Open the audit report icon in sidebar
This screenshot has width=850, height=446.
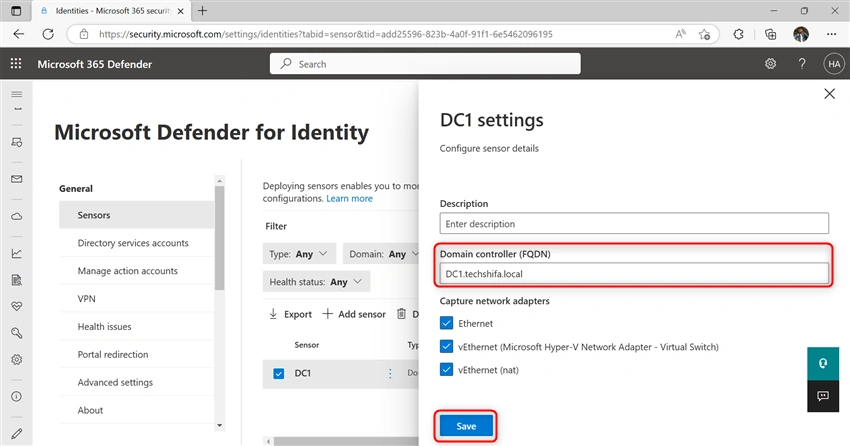17,280
